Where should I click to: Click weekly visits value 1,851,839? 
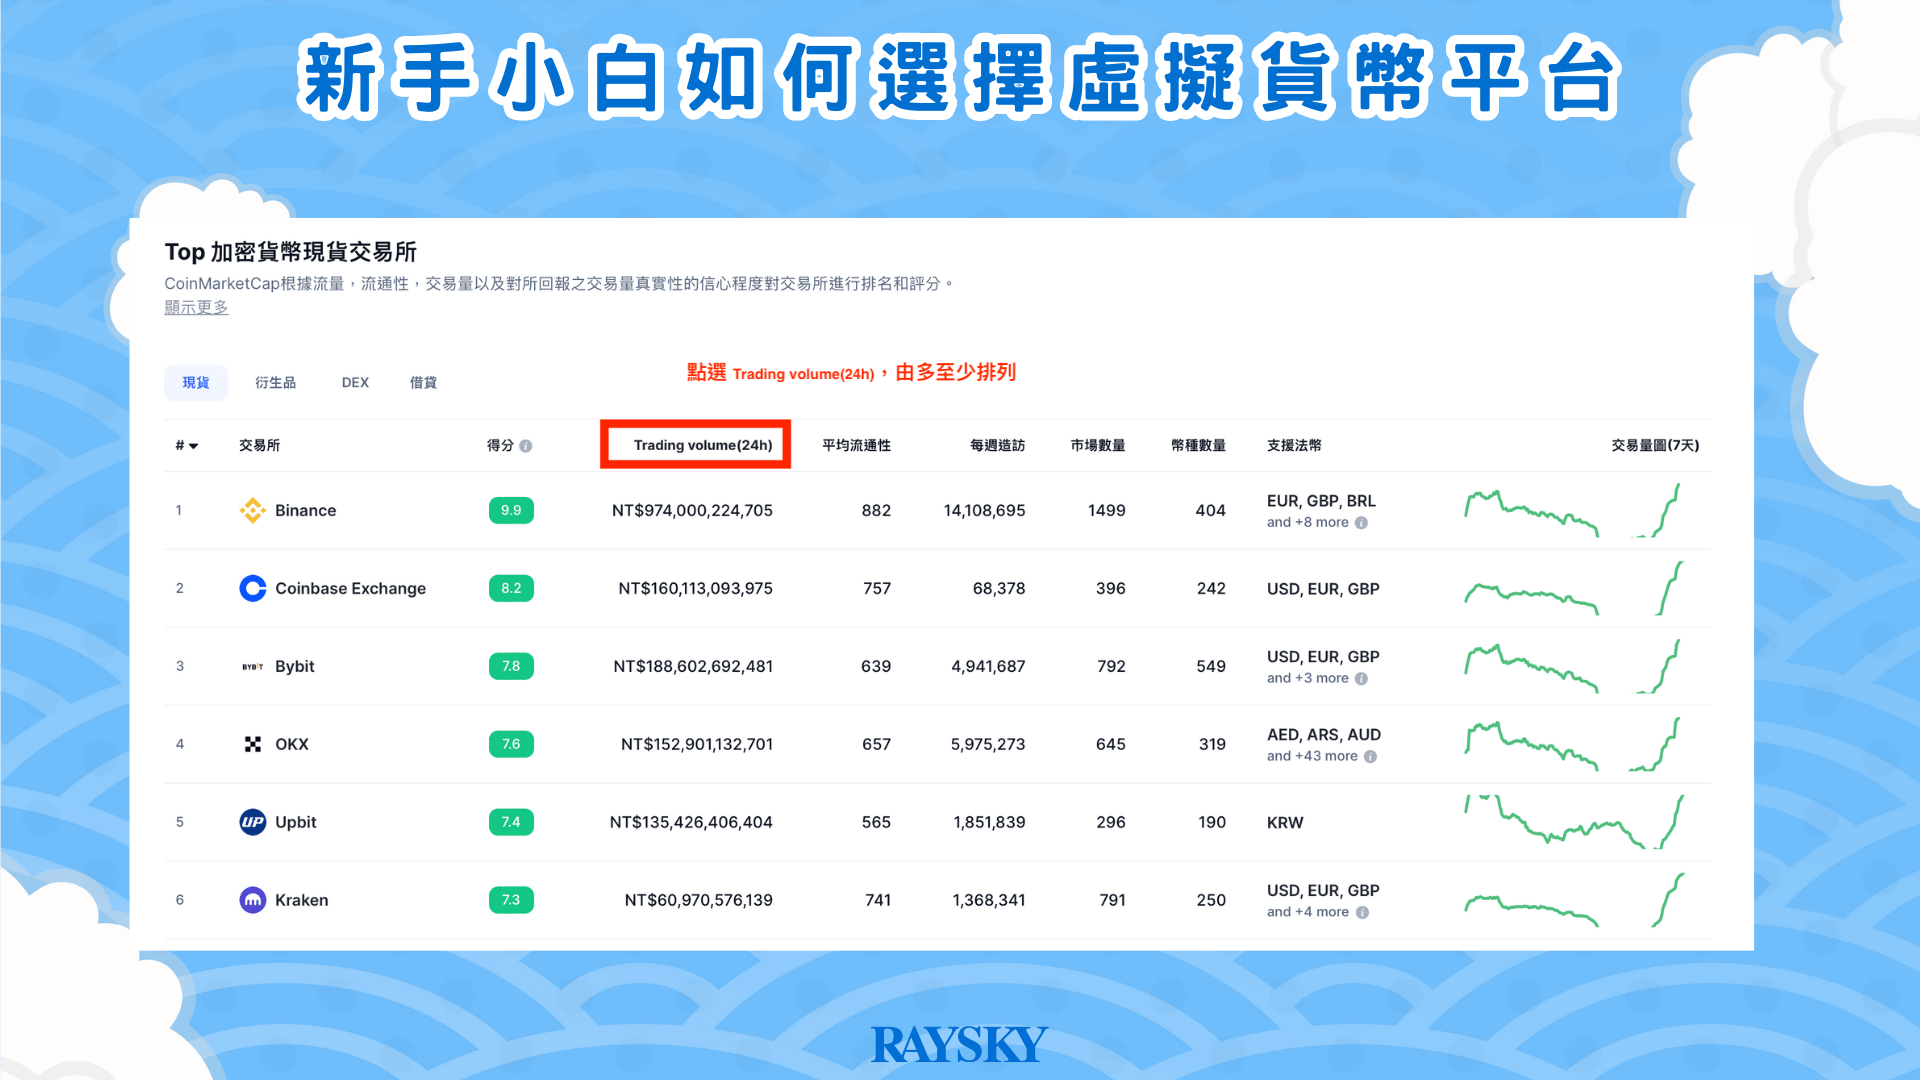989,822
